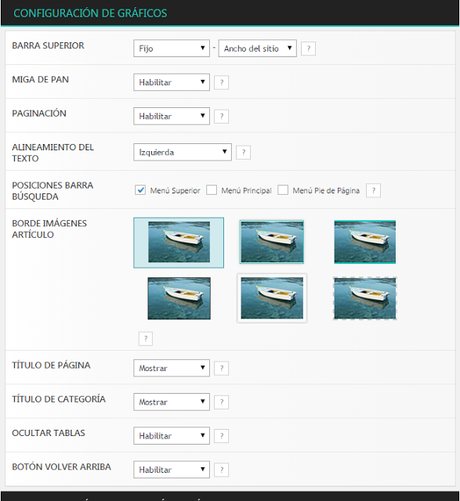
Task: Open the Ocultar Tablas Habilitar dropdown
Action: (x=171, y=436)
